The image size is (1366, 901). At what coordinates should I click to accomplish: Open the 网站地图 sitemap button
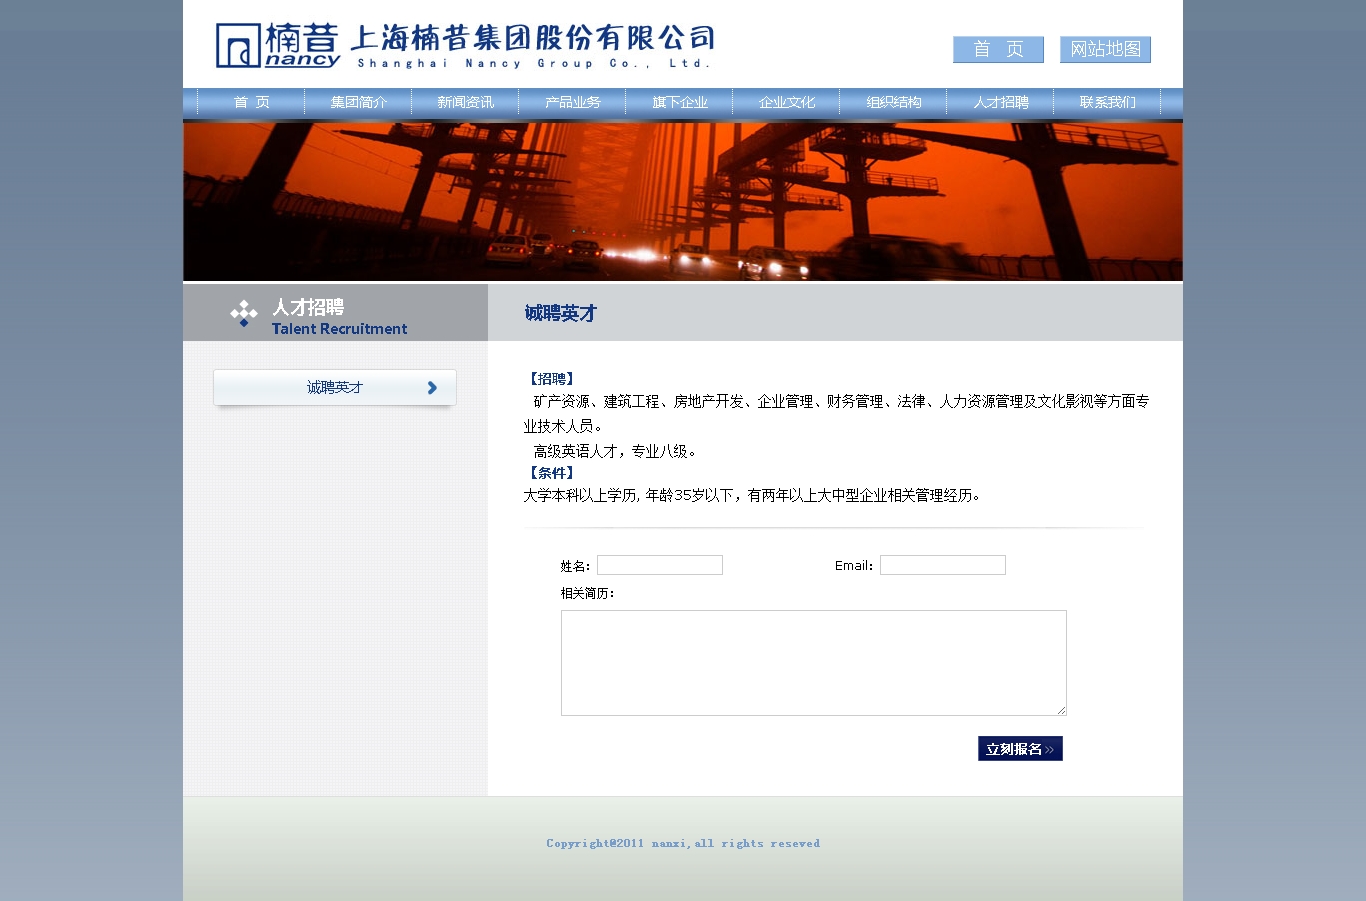[x=1105, y=49]
